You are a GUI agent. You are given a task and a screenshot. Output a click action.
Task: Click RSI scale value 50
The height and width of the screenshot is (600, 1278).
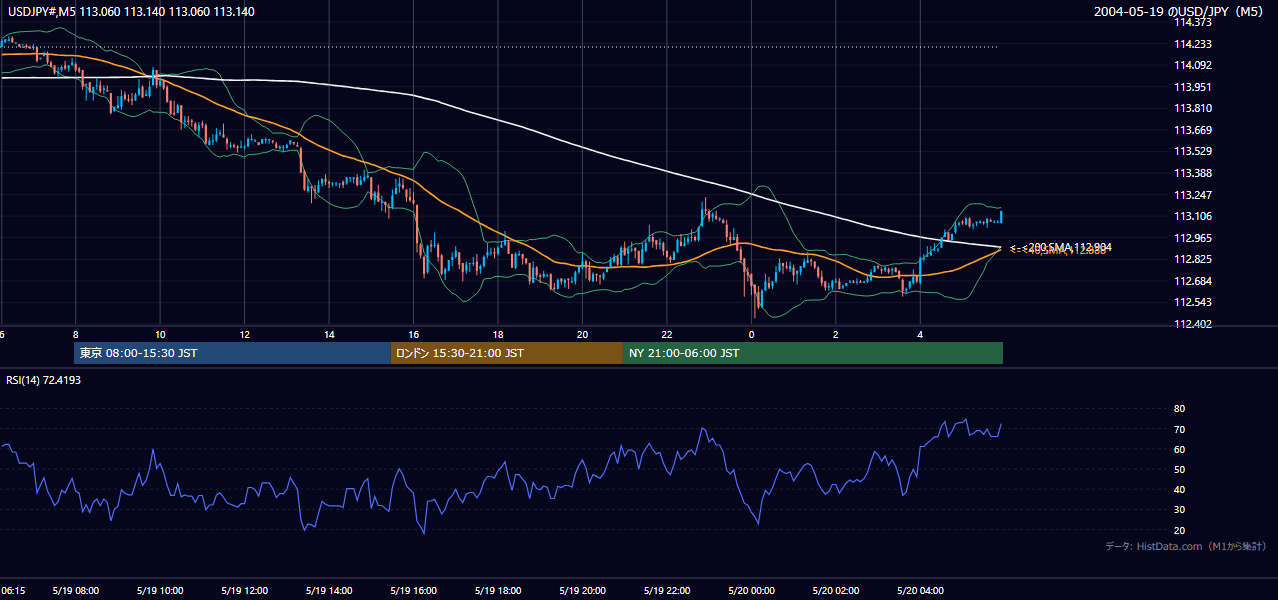click(x=1179, y=469)
